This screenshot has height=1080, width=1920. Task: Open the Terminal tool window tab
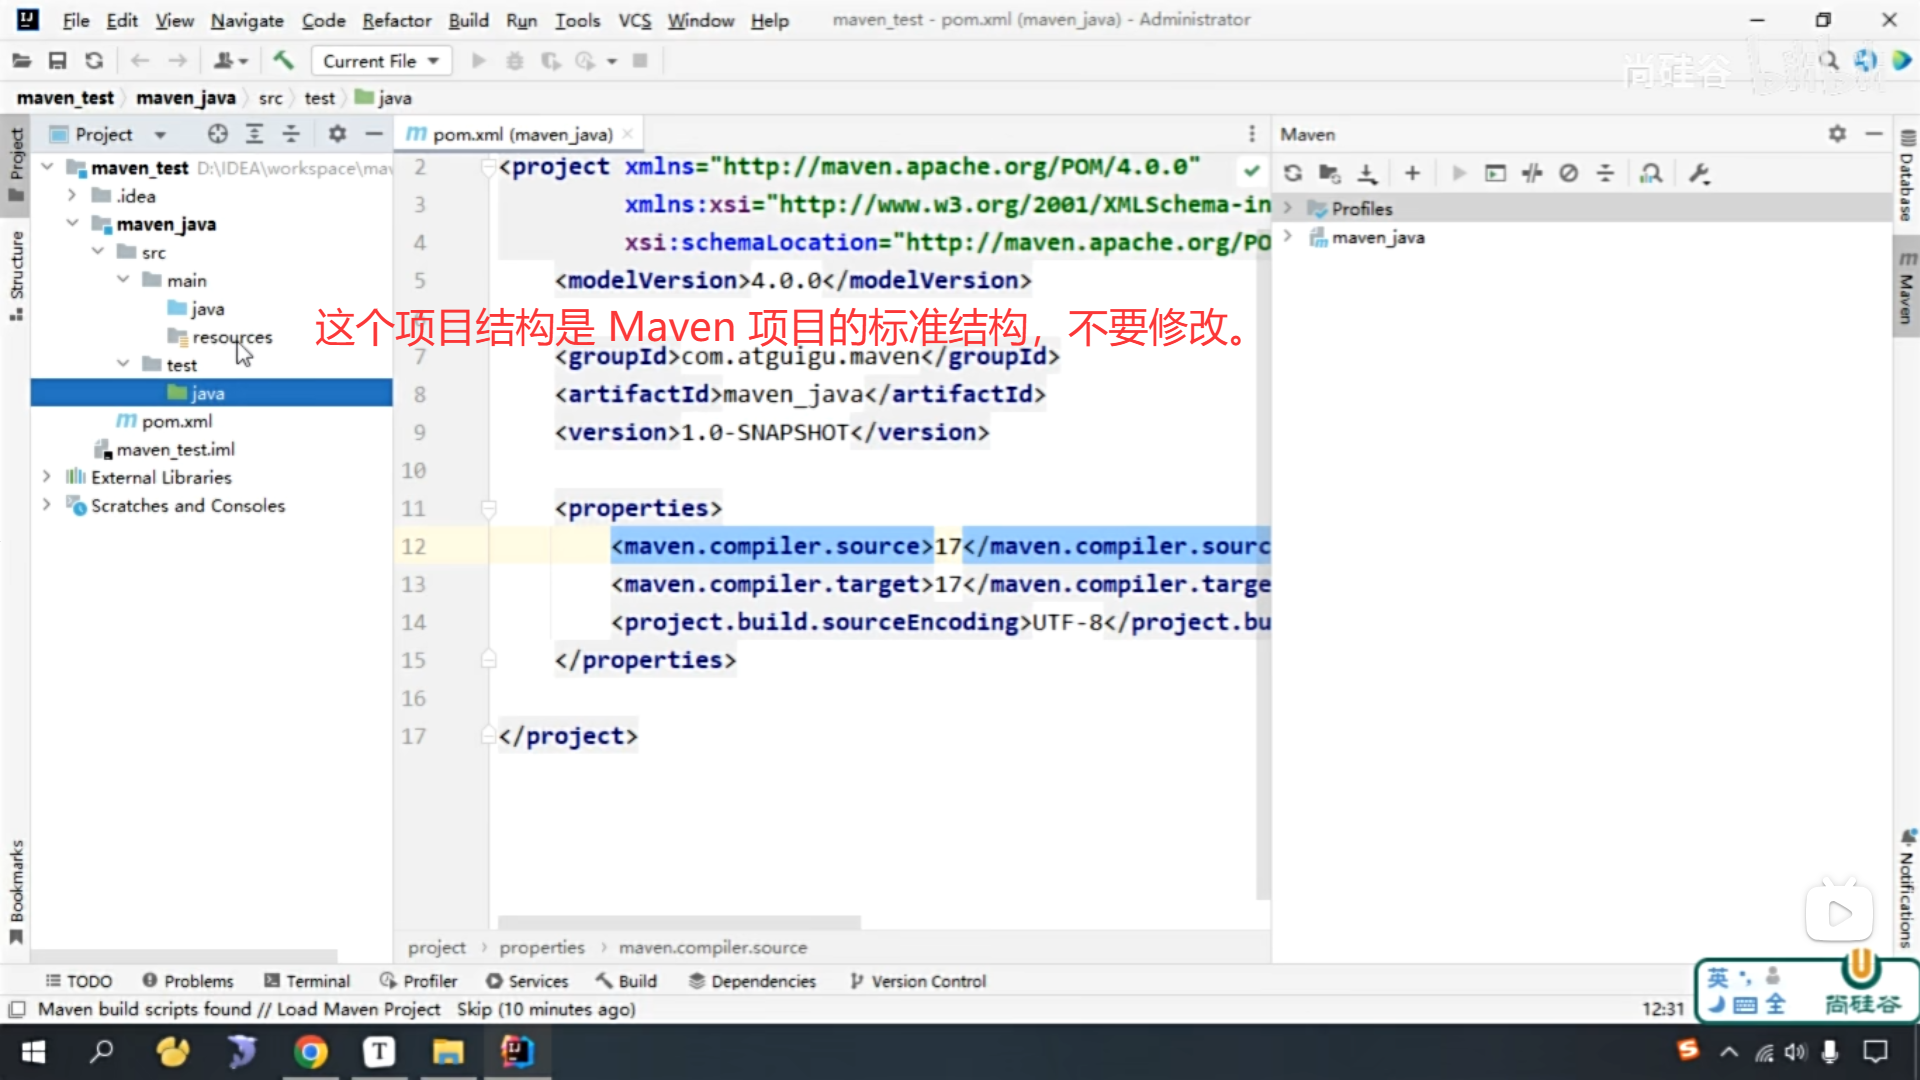click(307, 981)
